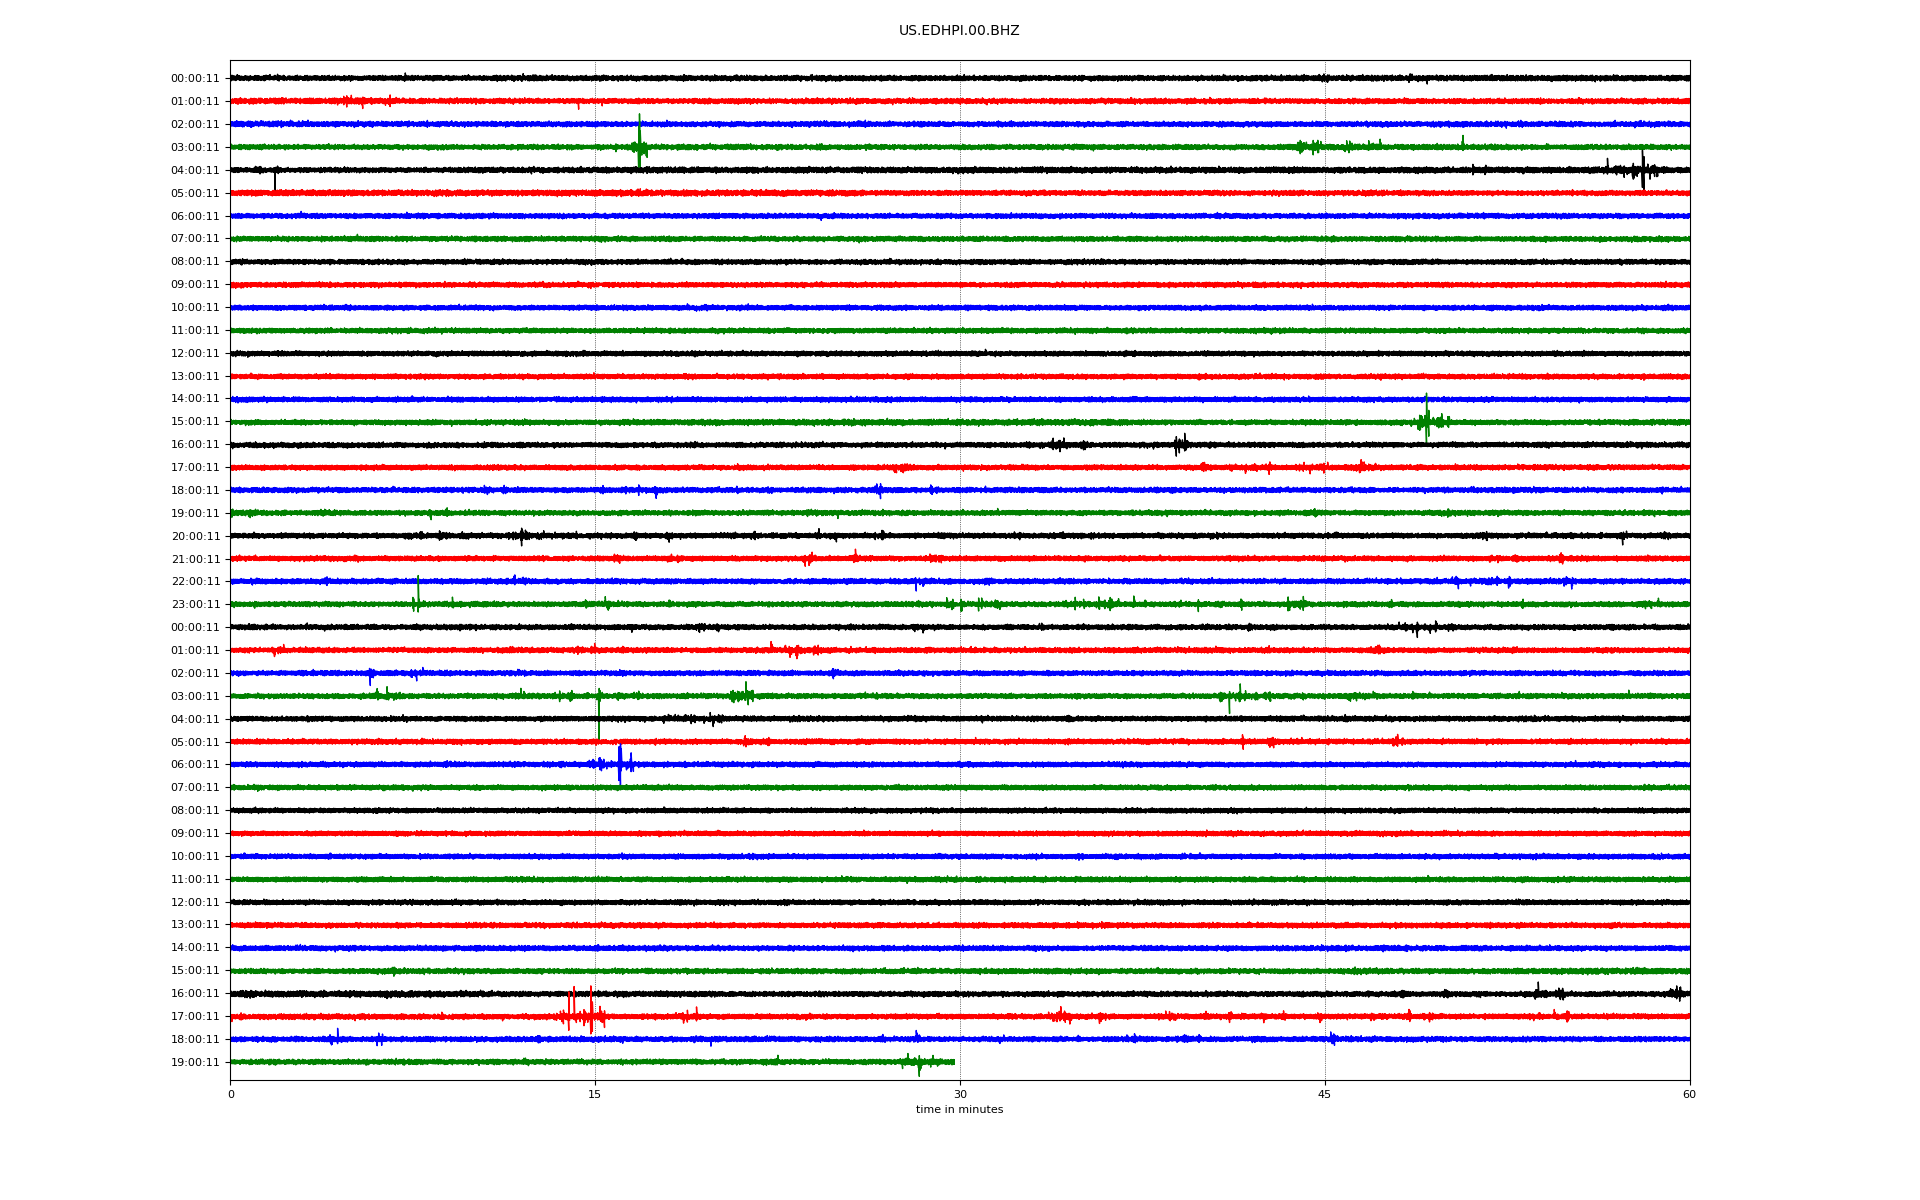Image resolution: width=1920 pixels, height=1200 pixels.
Task: Click the 'time in minutes' axis label
Action: [959, 1109]
